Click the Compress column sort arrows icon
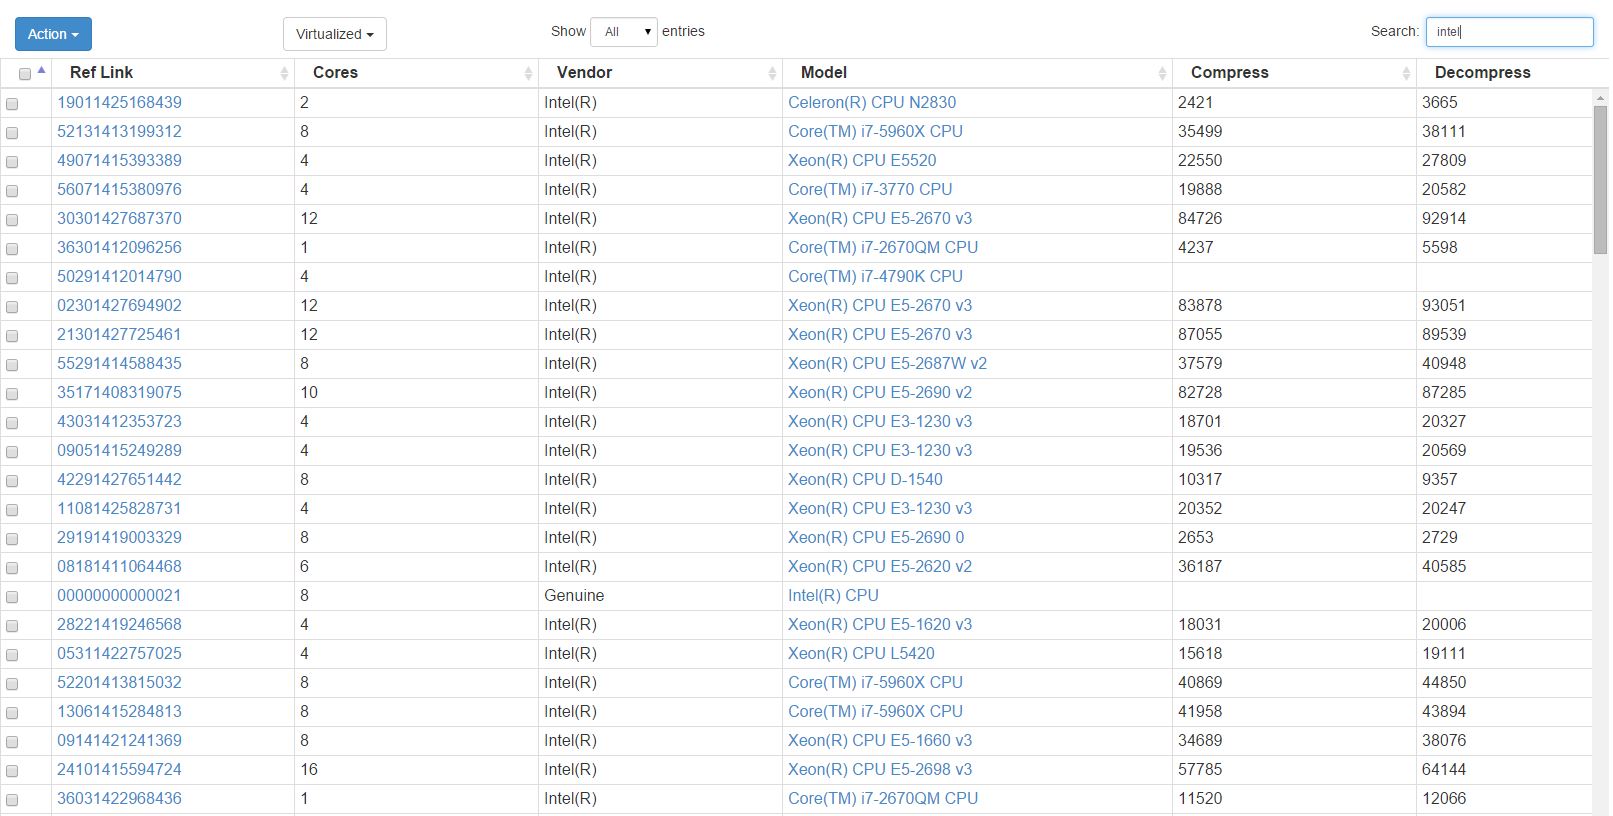The width and height of the screenshot is (1613, 816). (x=1406, y=73)
